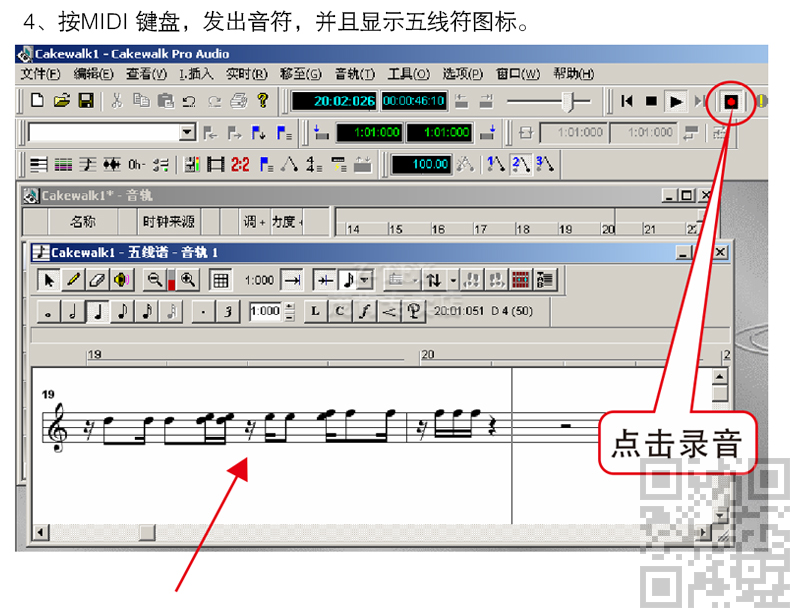
Task: Select the hairpin crescendo tool
Action: tap(389, 312)
